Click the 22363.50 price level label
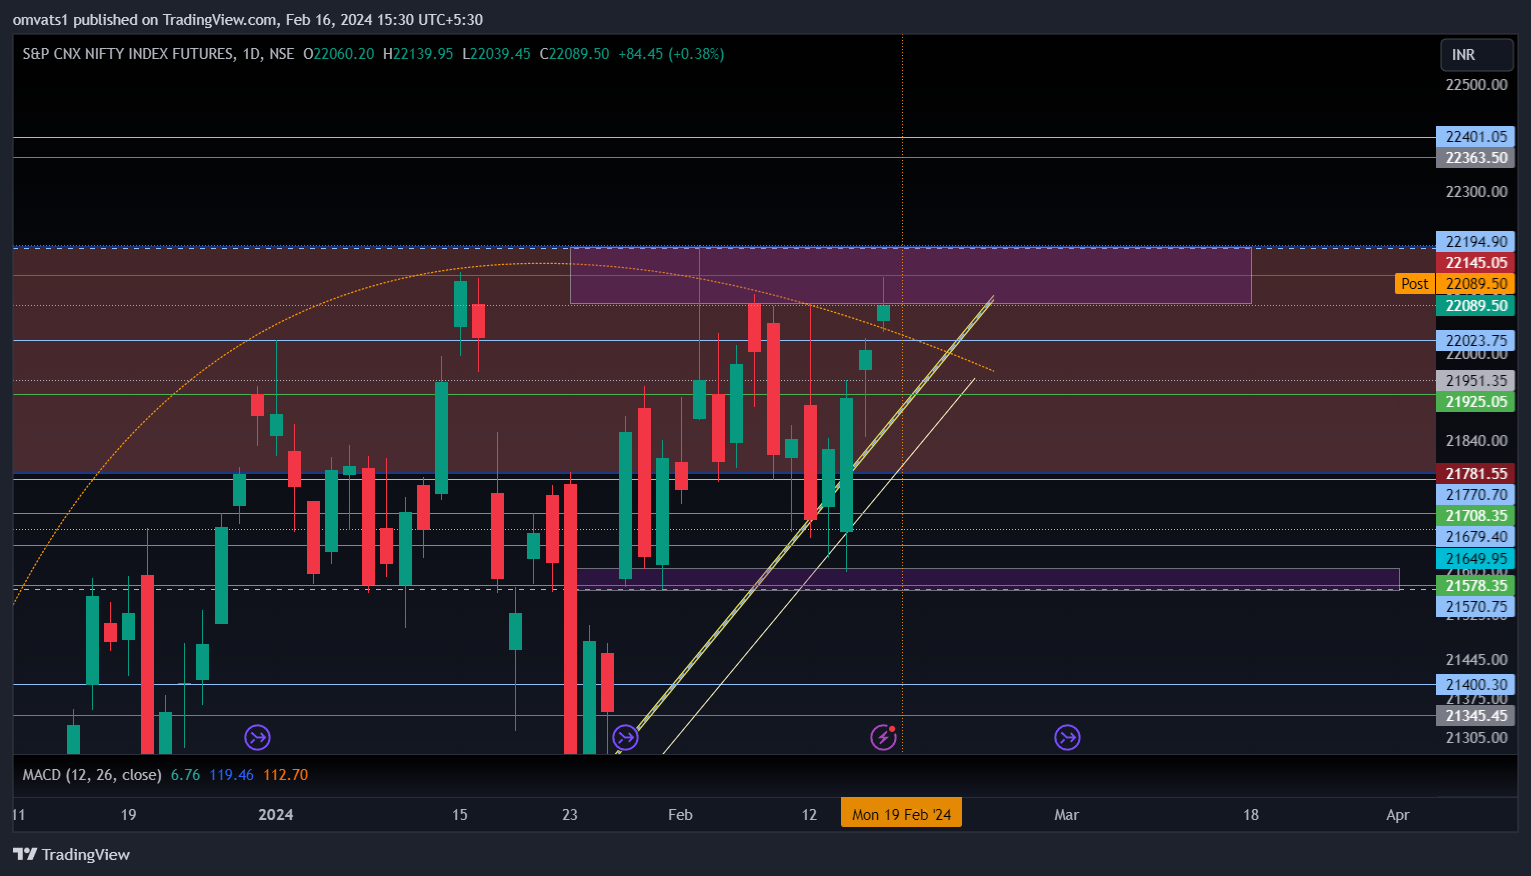This screenshot has width=1531, height=876. [x=1475, y=158]
